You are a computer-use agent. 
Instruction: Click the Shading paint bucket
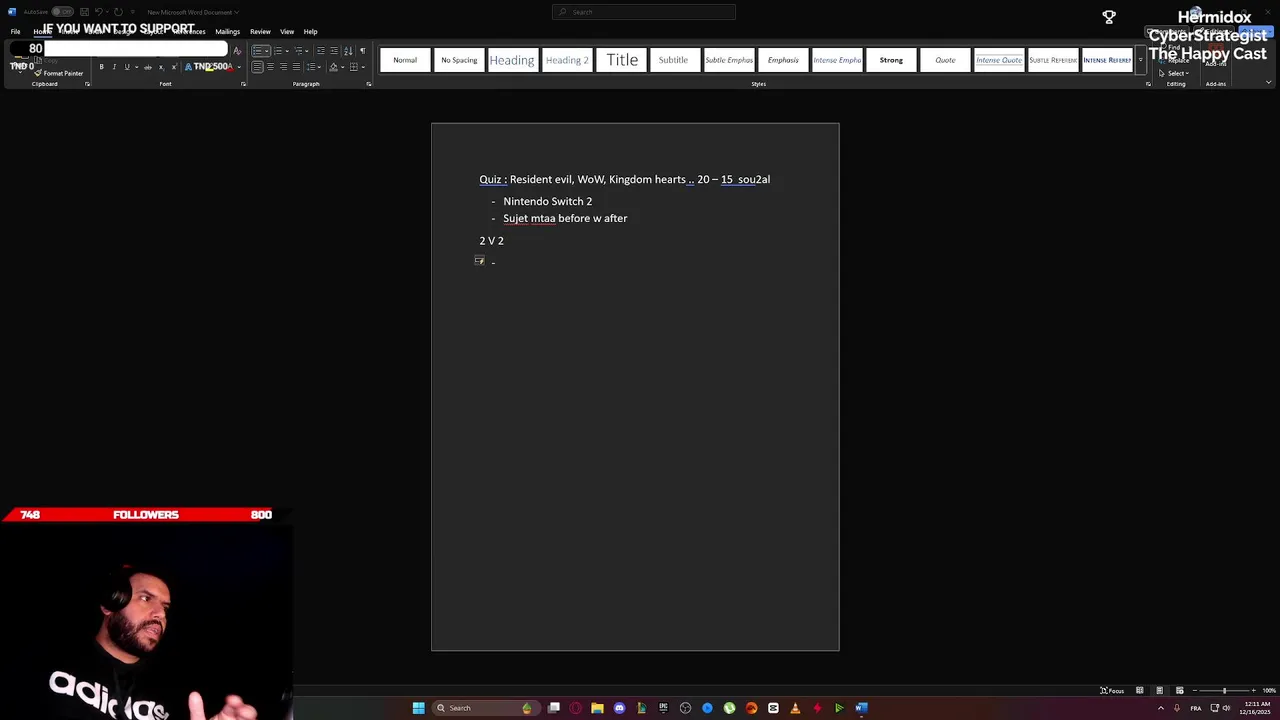[333, 67]
